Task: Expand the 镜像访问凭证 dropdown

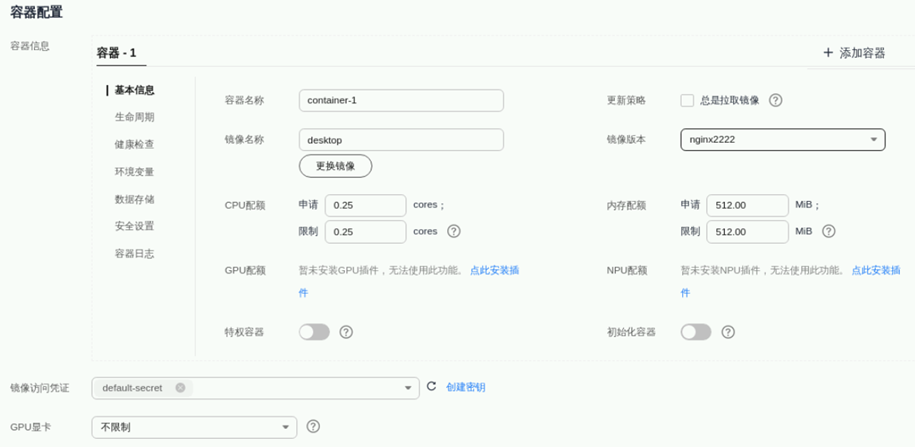Action: tap(409, 388)
